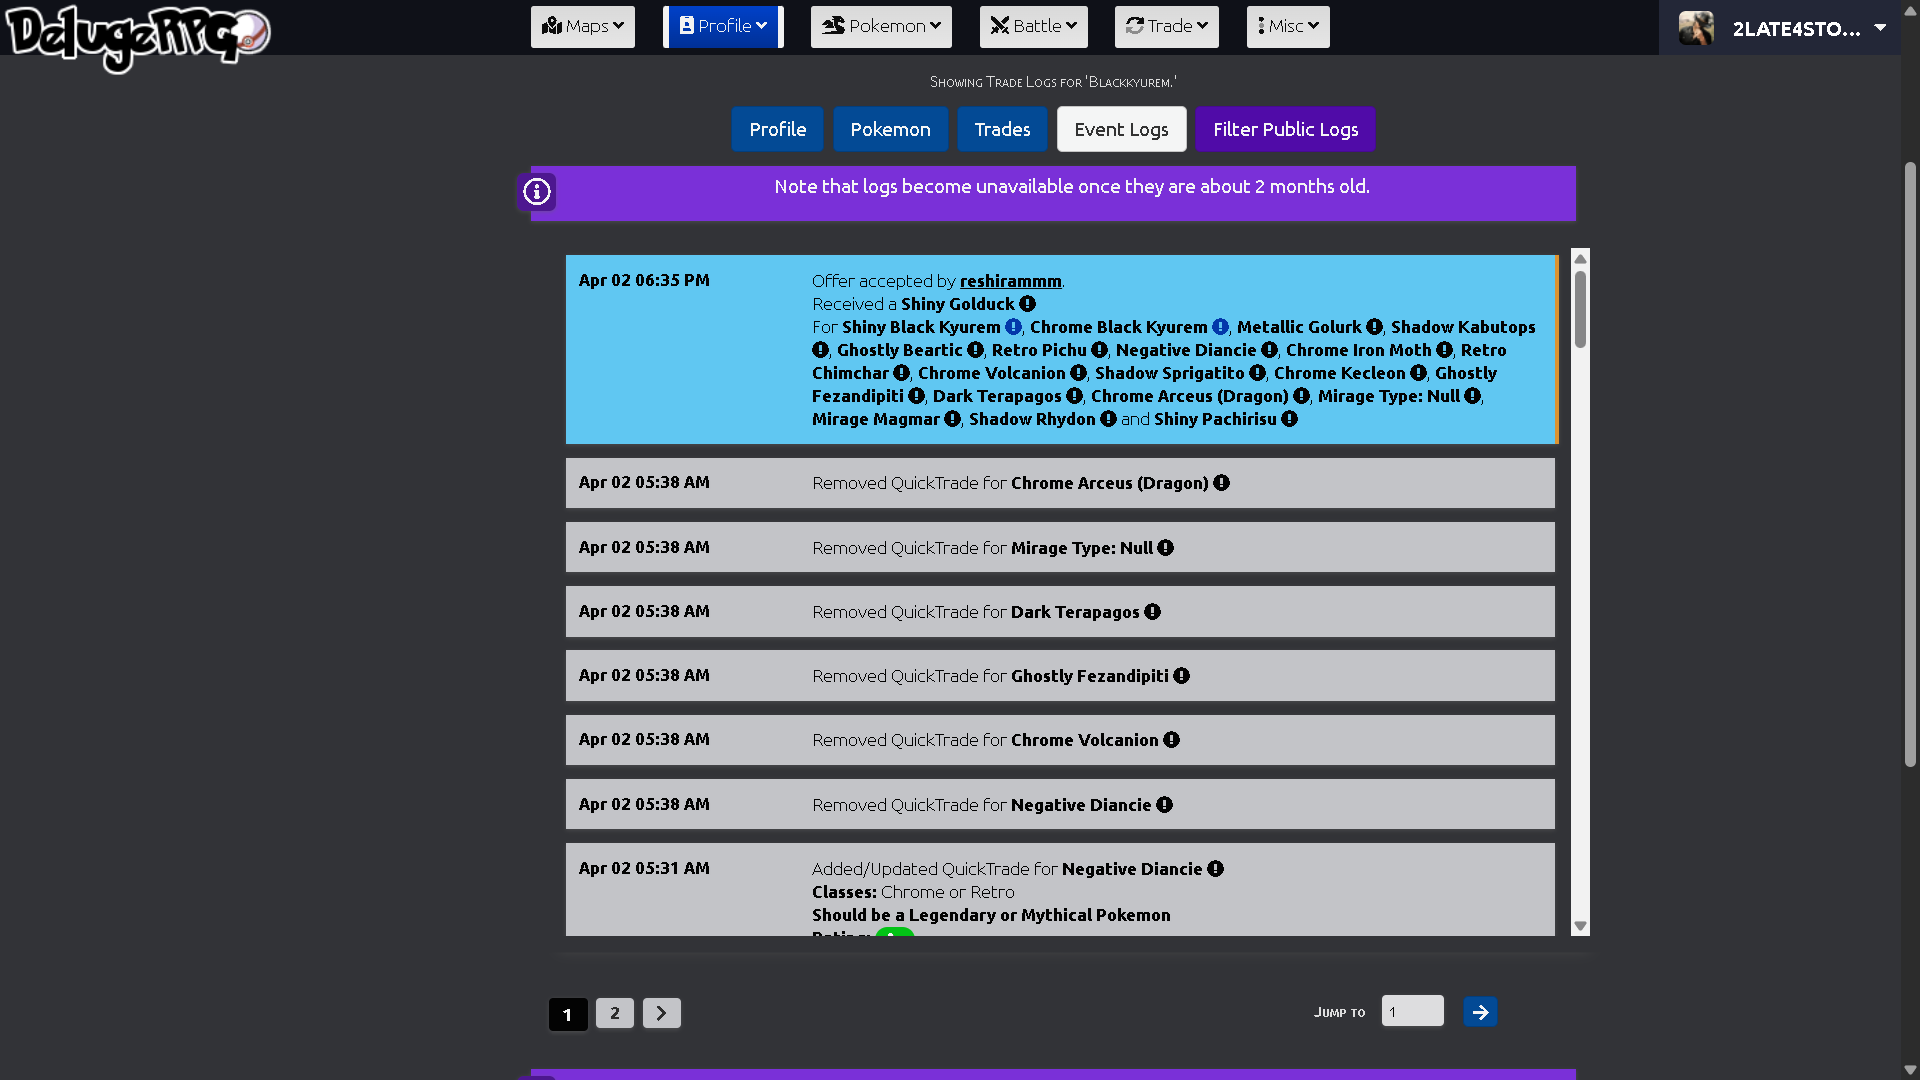Click info icon next to Shadow Sprigatito
The image size is (1920, 1080).
[1258, 373]
